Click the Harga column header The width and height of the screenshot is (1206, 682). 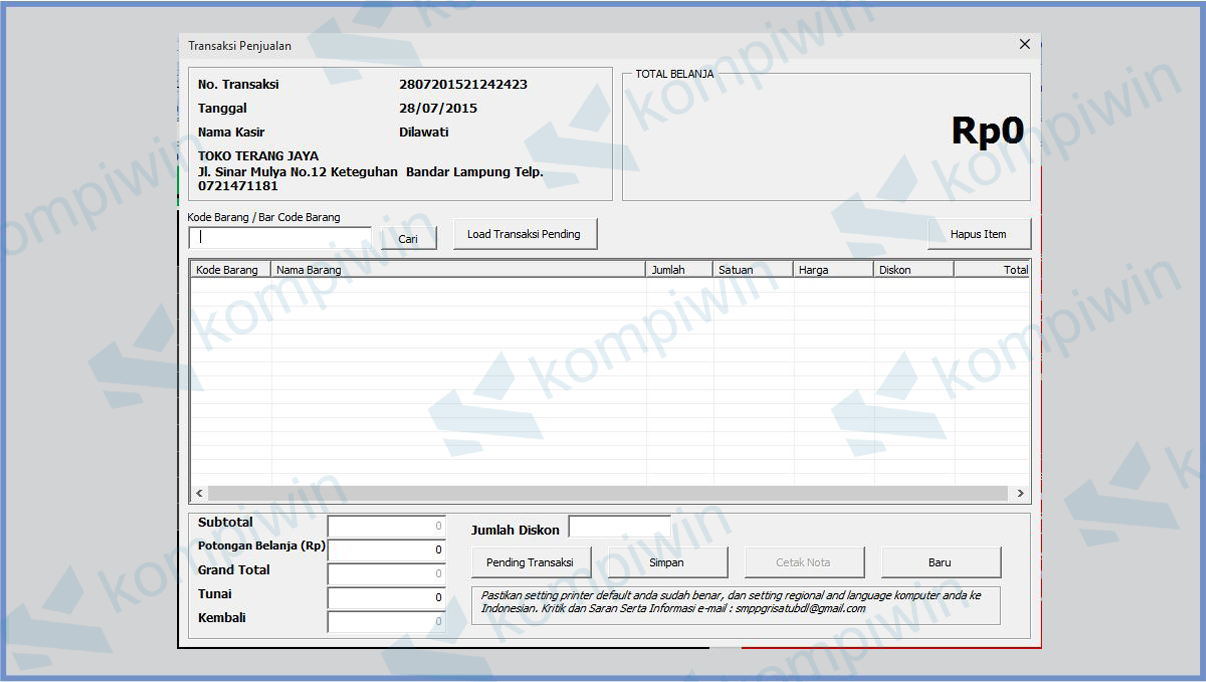tap(832, 270)
